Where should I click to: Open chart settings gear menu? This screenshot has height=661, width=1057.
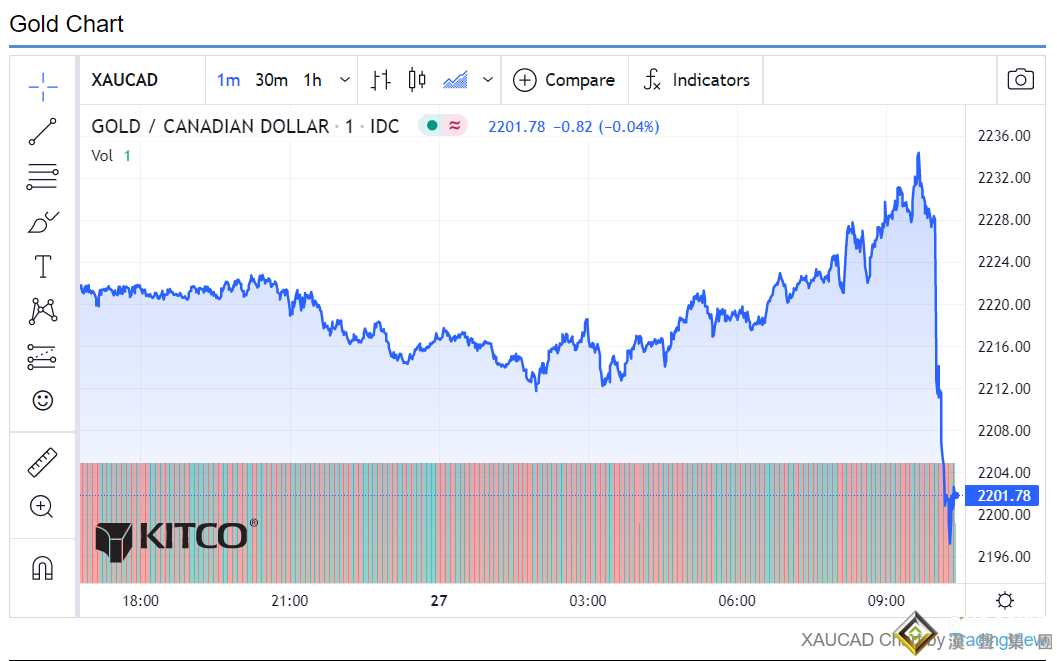tap(1005, 600)
